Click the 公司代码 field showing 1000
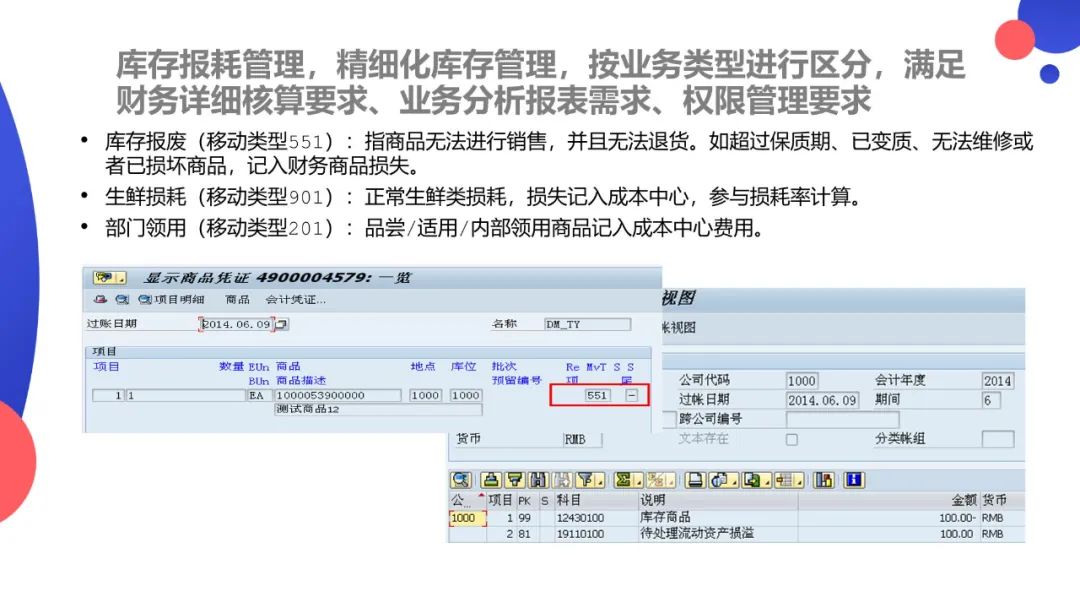 (x=802, y=381)
